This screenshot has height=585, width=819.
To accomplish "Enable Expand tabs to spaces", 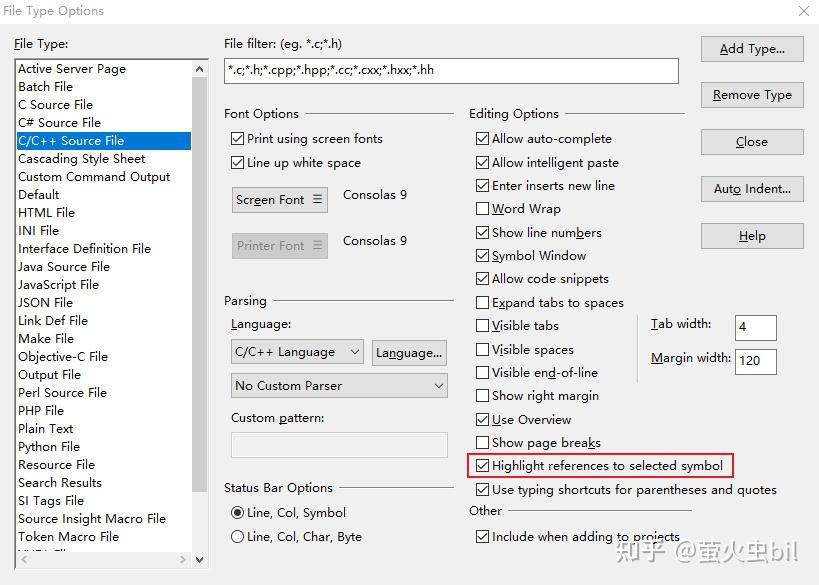I will click(x=482, y=302).
